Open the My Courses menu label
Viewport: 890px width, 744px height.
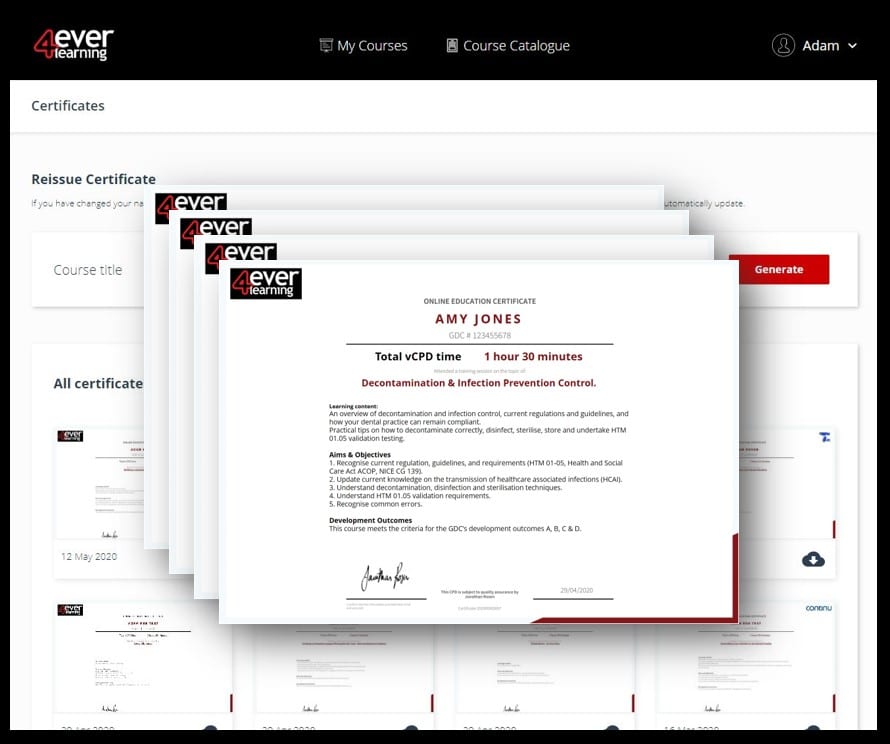[372, 45]
